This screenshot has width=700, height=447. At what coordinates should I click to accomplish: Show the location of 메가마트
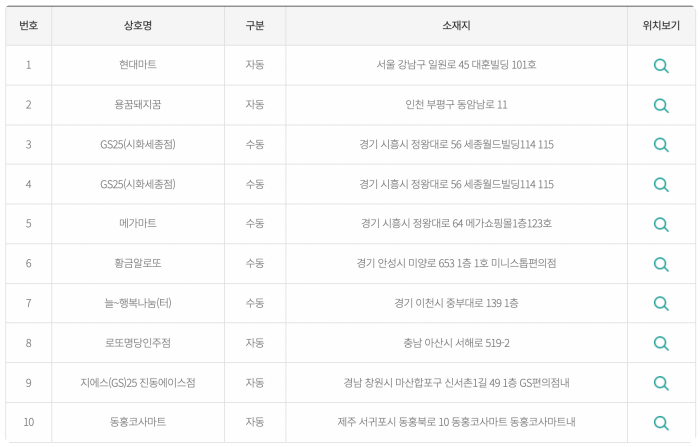click(661, 224)
